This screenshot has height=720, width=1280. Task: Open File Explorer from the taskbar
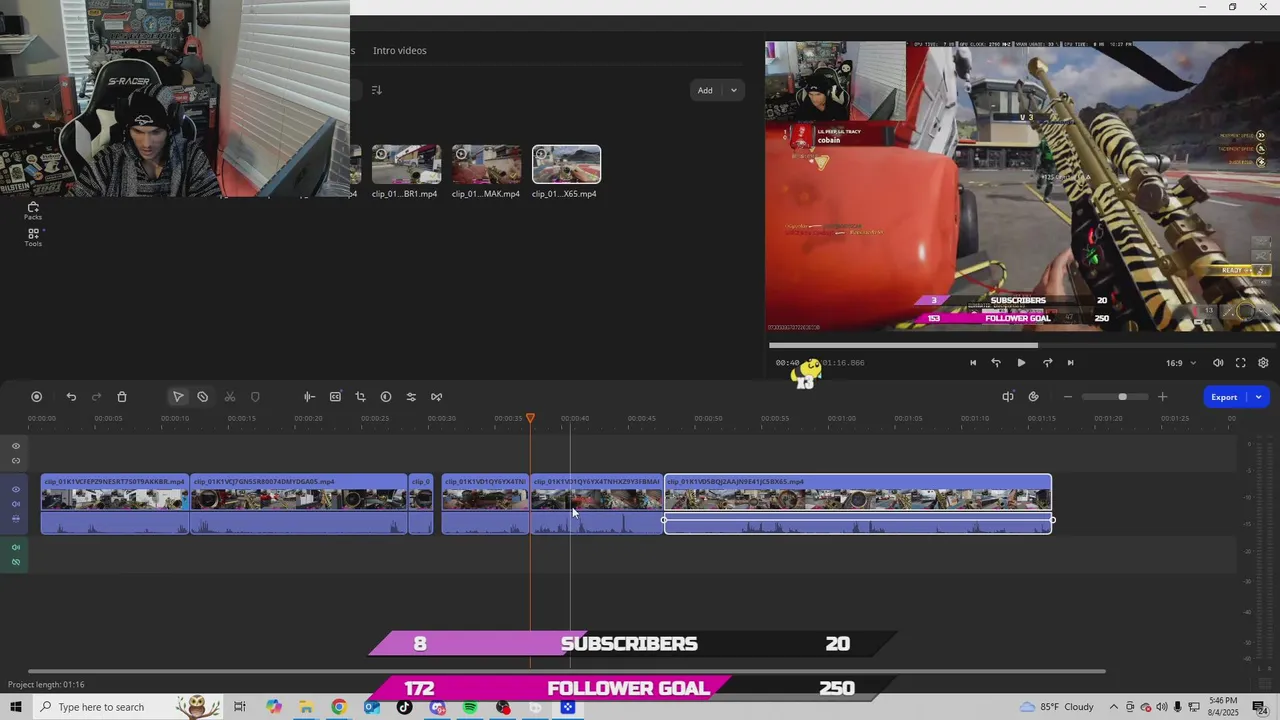(306, 707)
